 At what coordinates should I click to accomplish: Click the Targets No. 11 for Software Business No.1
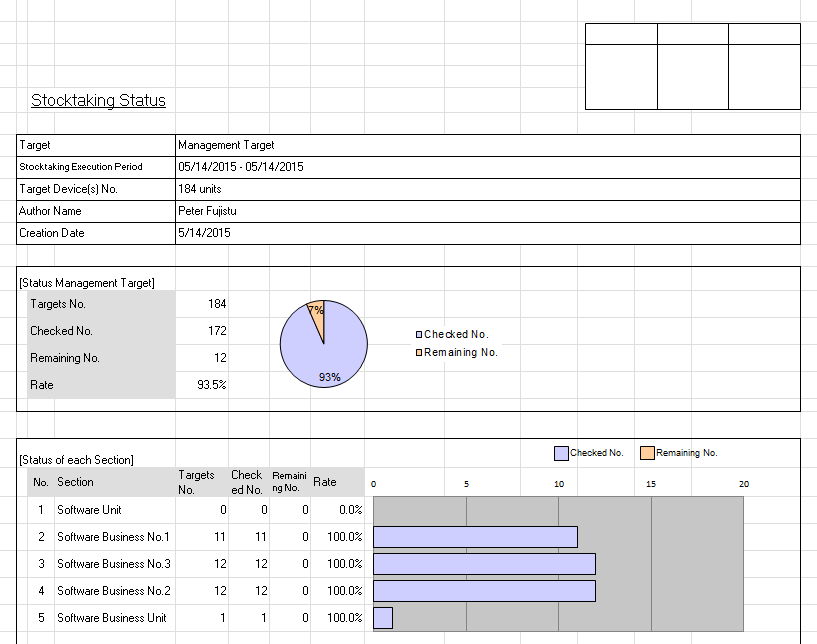tap(220, 537)
